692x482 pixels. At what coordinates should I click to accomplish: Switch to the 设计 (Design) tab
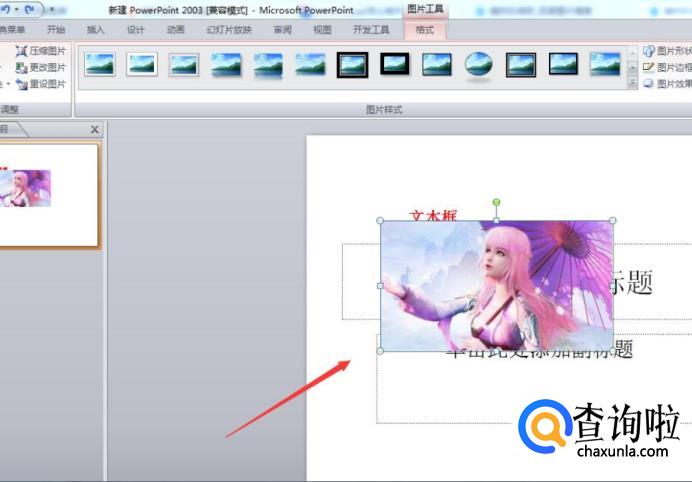135,30
